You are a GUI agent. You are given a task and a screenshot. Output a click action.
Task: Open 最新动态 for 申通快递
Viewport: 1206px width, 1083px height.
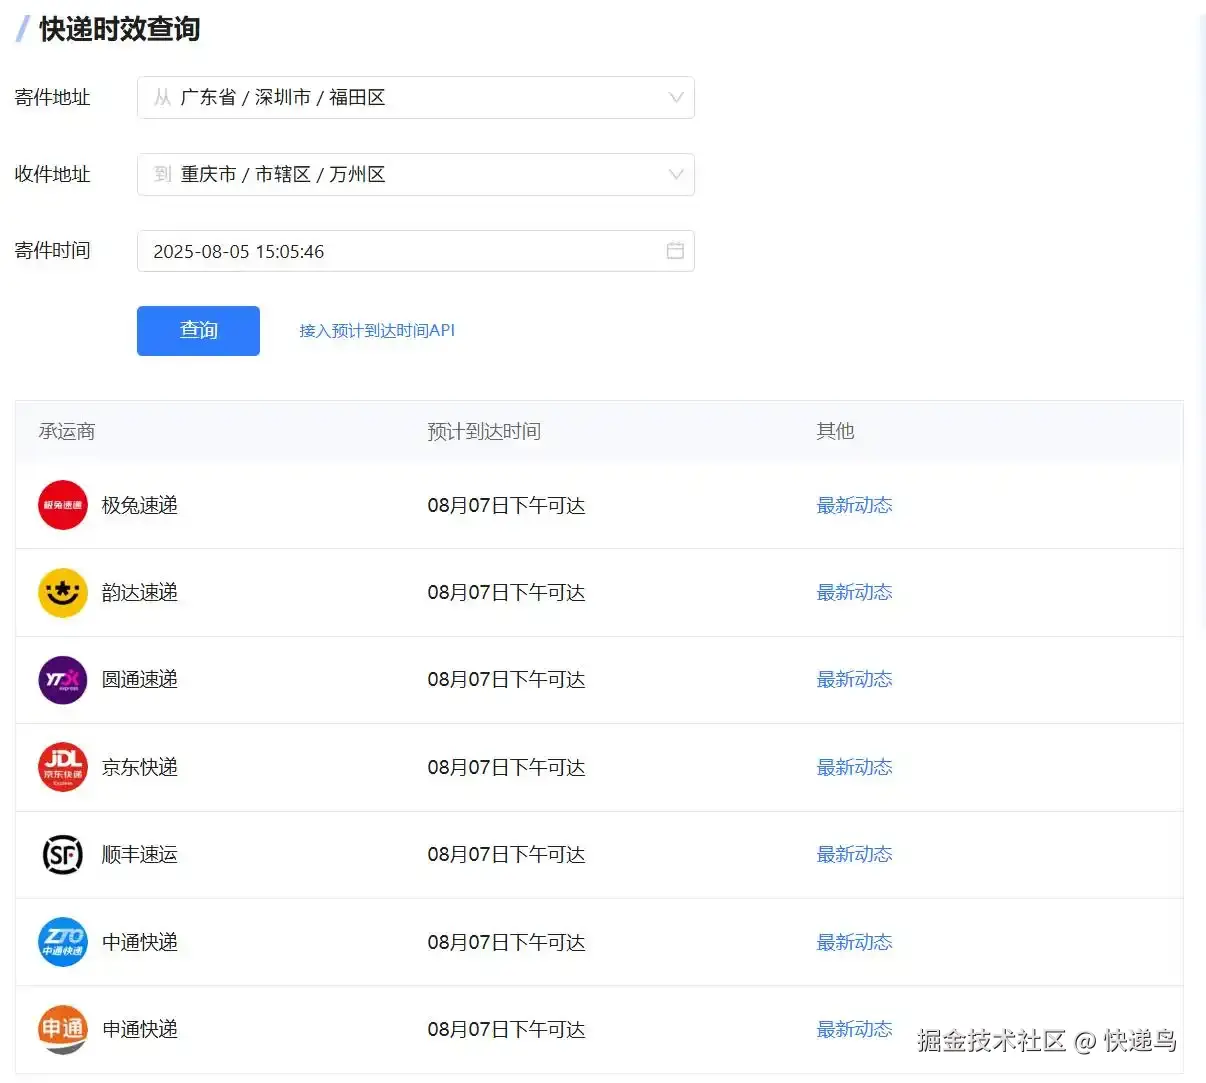tap(854, 1029)
